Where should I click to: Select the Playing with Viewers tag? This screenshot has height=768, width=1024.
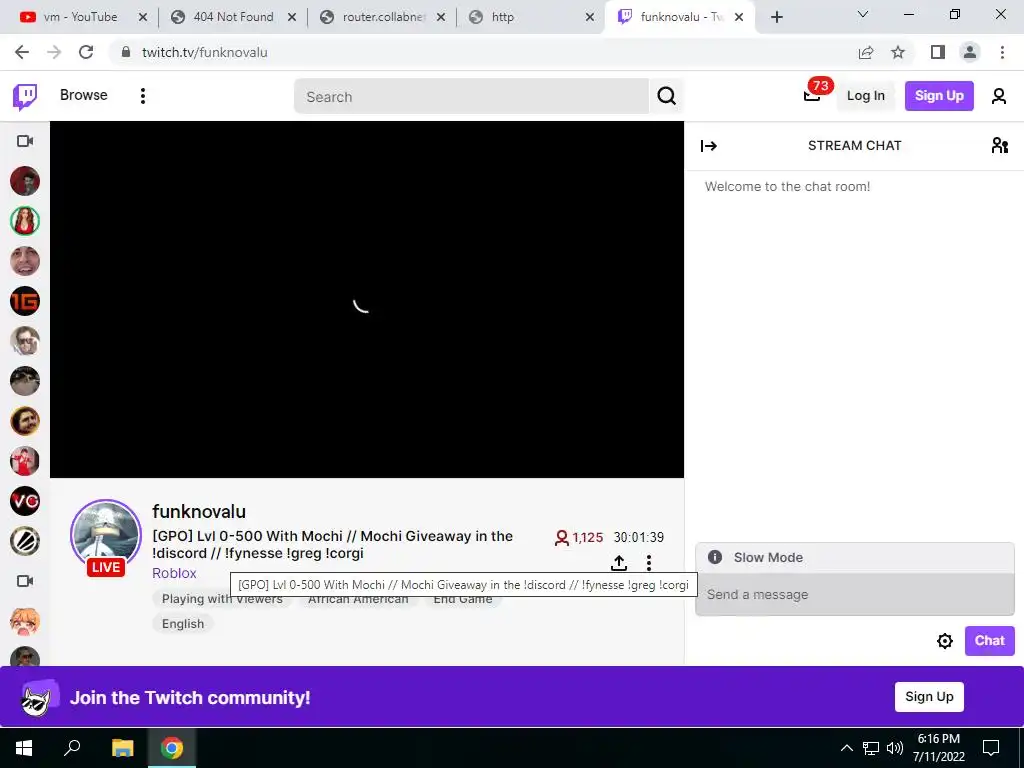pos(222,598)
